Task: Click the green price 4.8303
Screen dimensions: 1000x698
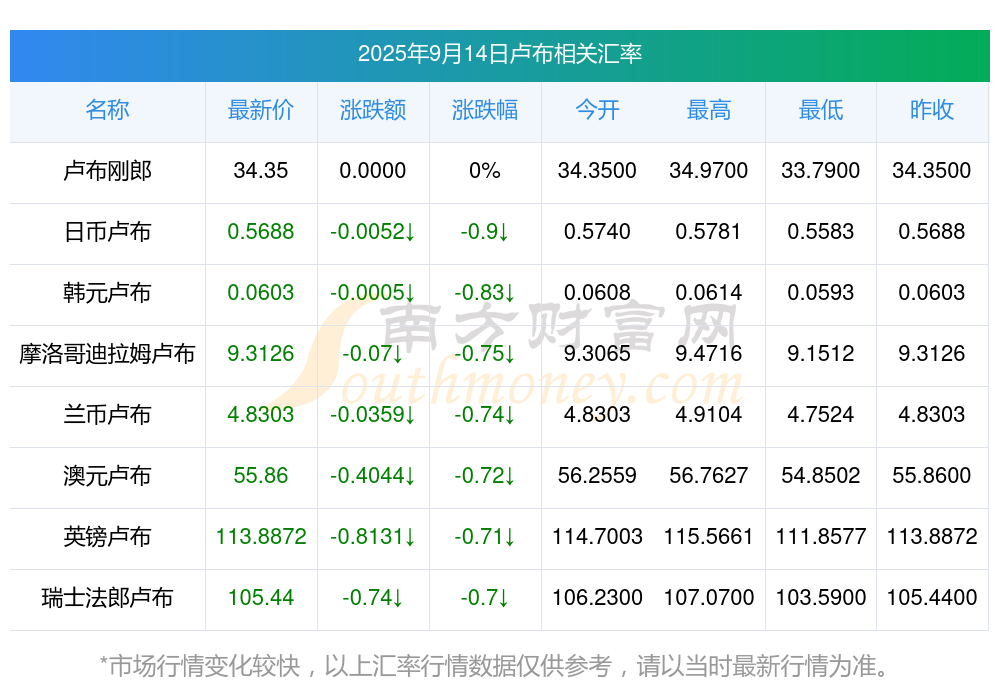Action: click(x=261, y=415)
